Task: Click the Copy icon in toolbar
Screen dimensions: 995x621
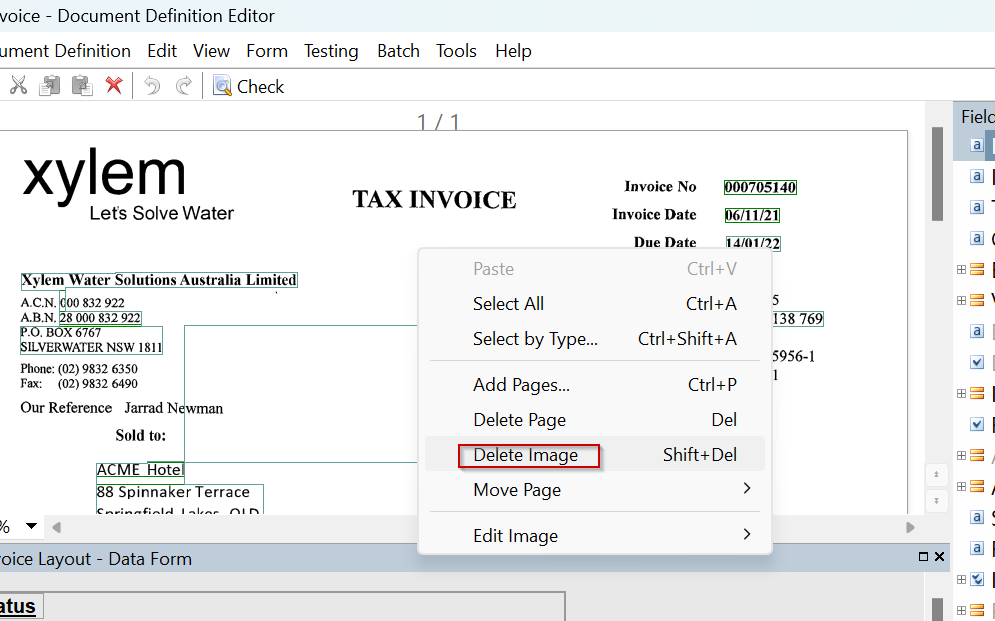Action: pos(49,85)
